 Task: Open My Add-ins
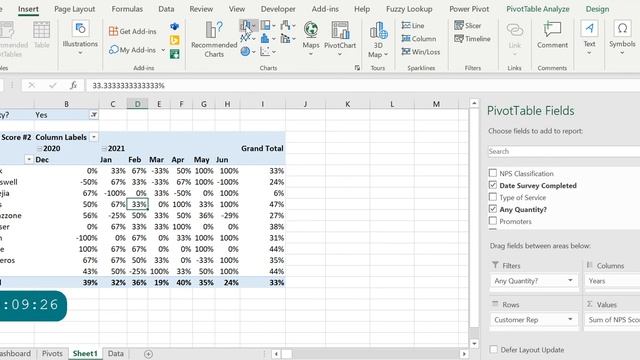[133, 50]
